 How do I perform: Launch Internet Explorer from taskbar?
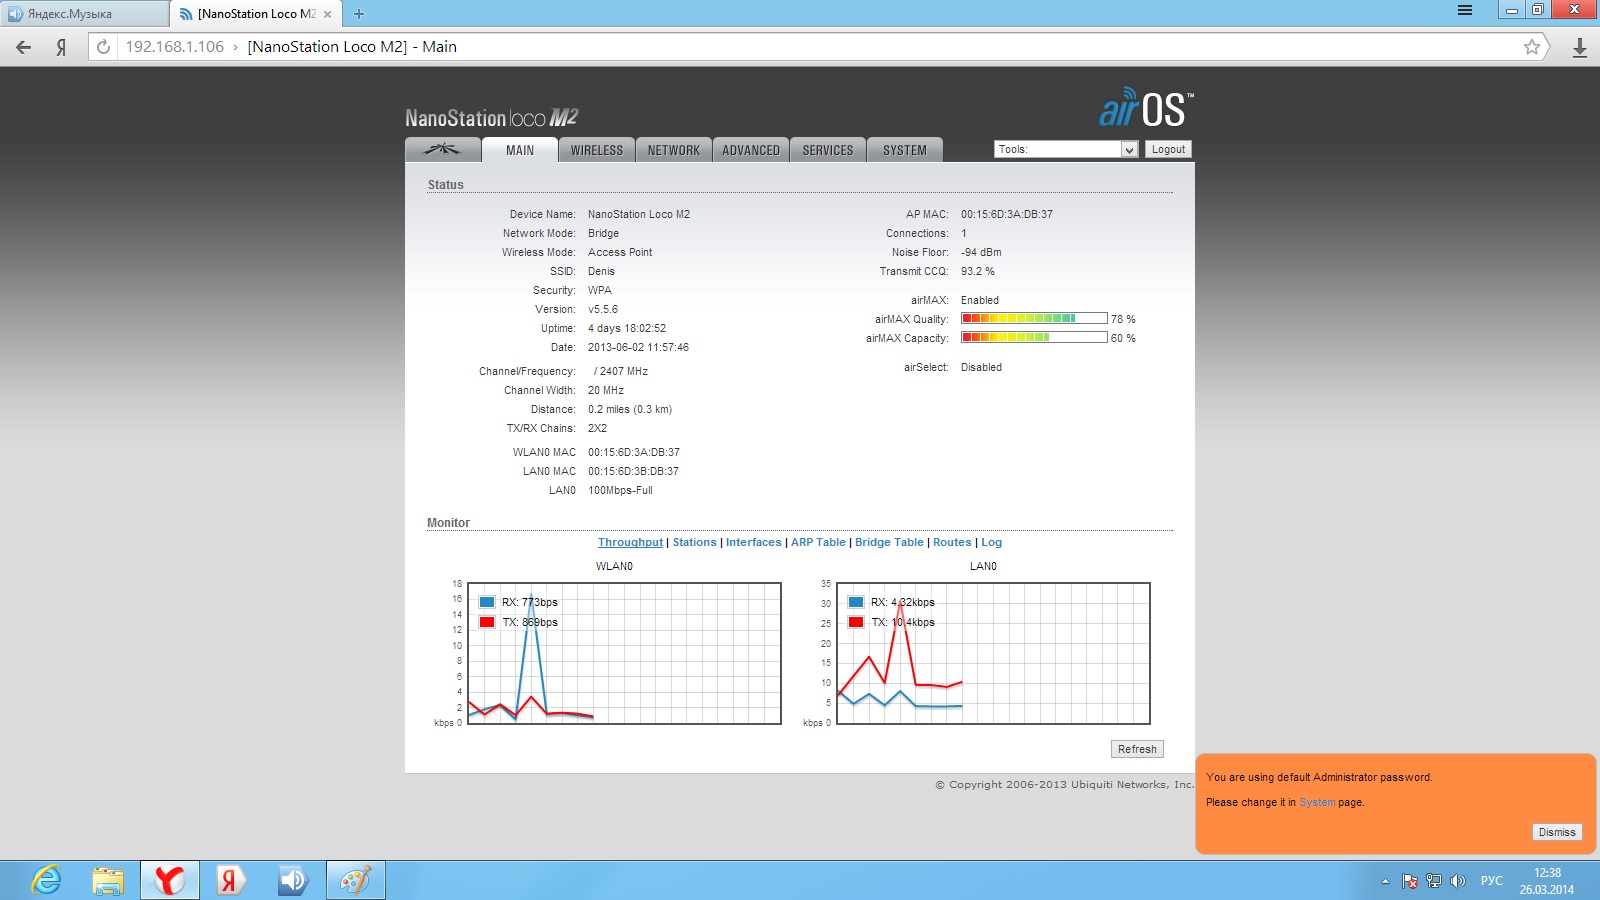click(47, 880)
